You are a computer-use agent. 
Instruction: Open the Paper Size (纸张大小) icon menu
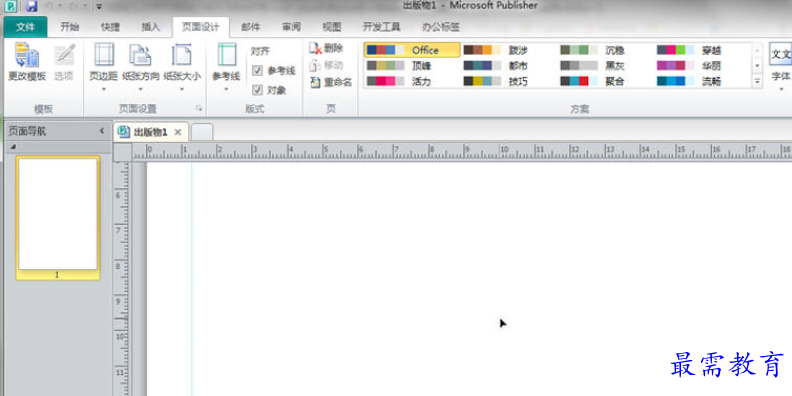coord(182,55)
